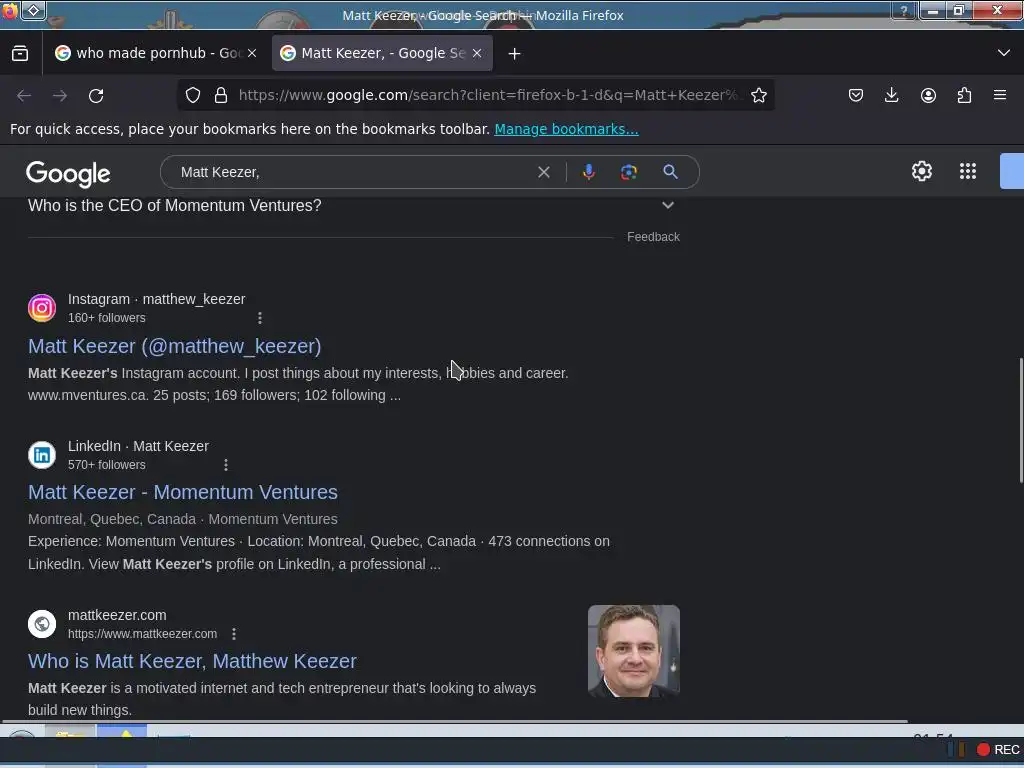Click the address bar URL
Viewport: 1024px width, 768px height.
pyautogui.click(x=488, y=95)
